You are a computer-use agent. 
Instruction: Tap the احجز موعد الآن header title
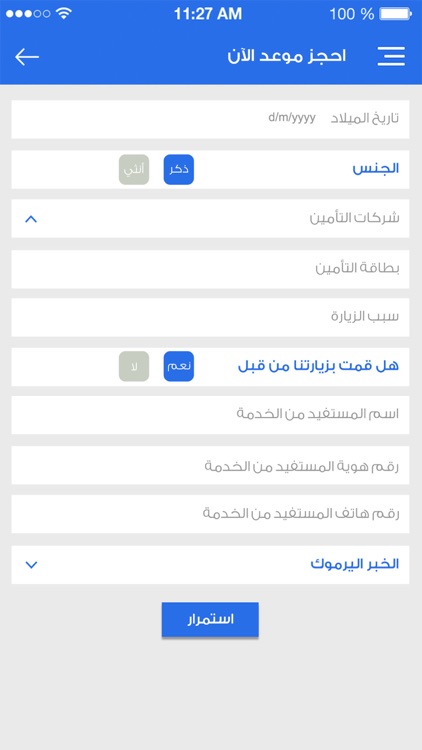pos(287,56)
